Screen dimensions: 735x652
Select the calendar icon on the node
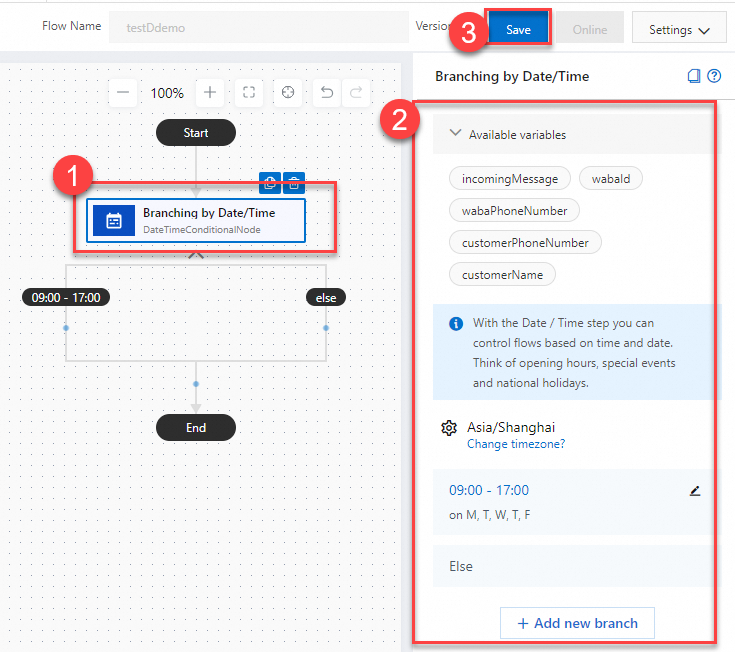click(x=114, y=220)
